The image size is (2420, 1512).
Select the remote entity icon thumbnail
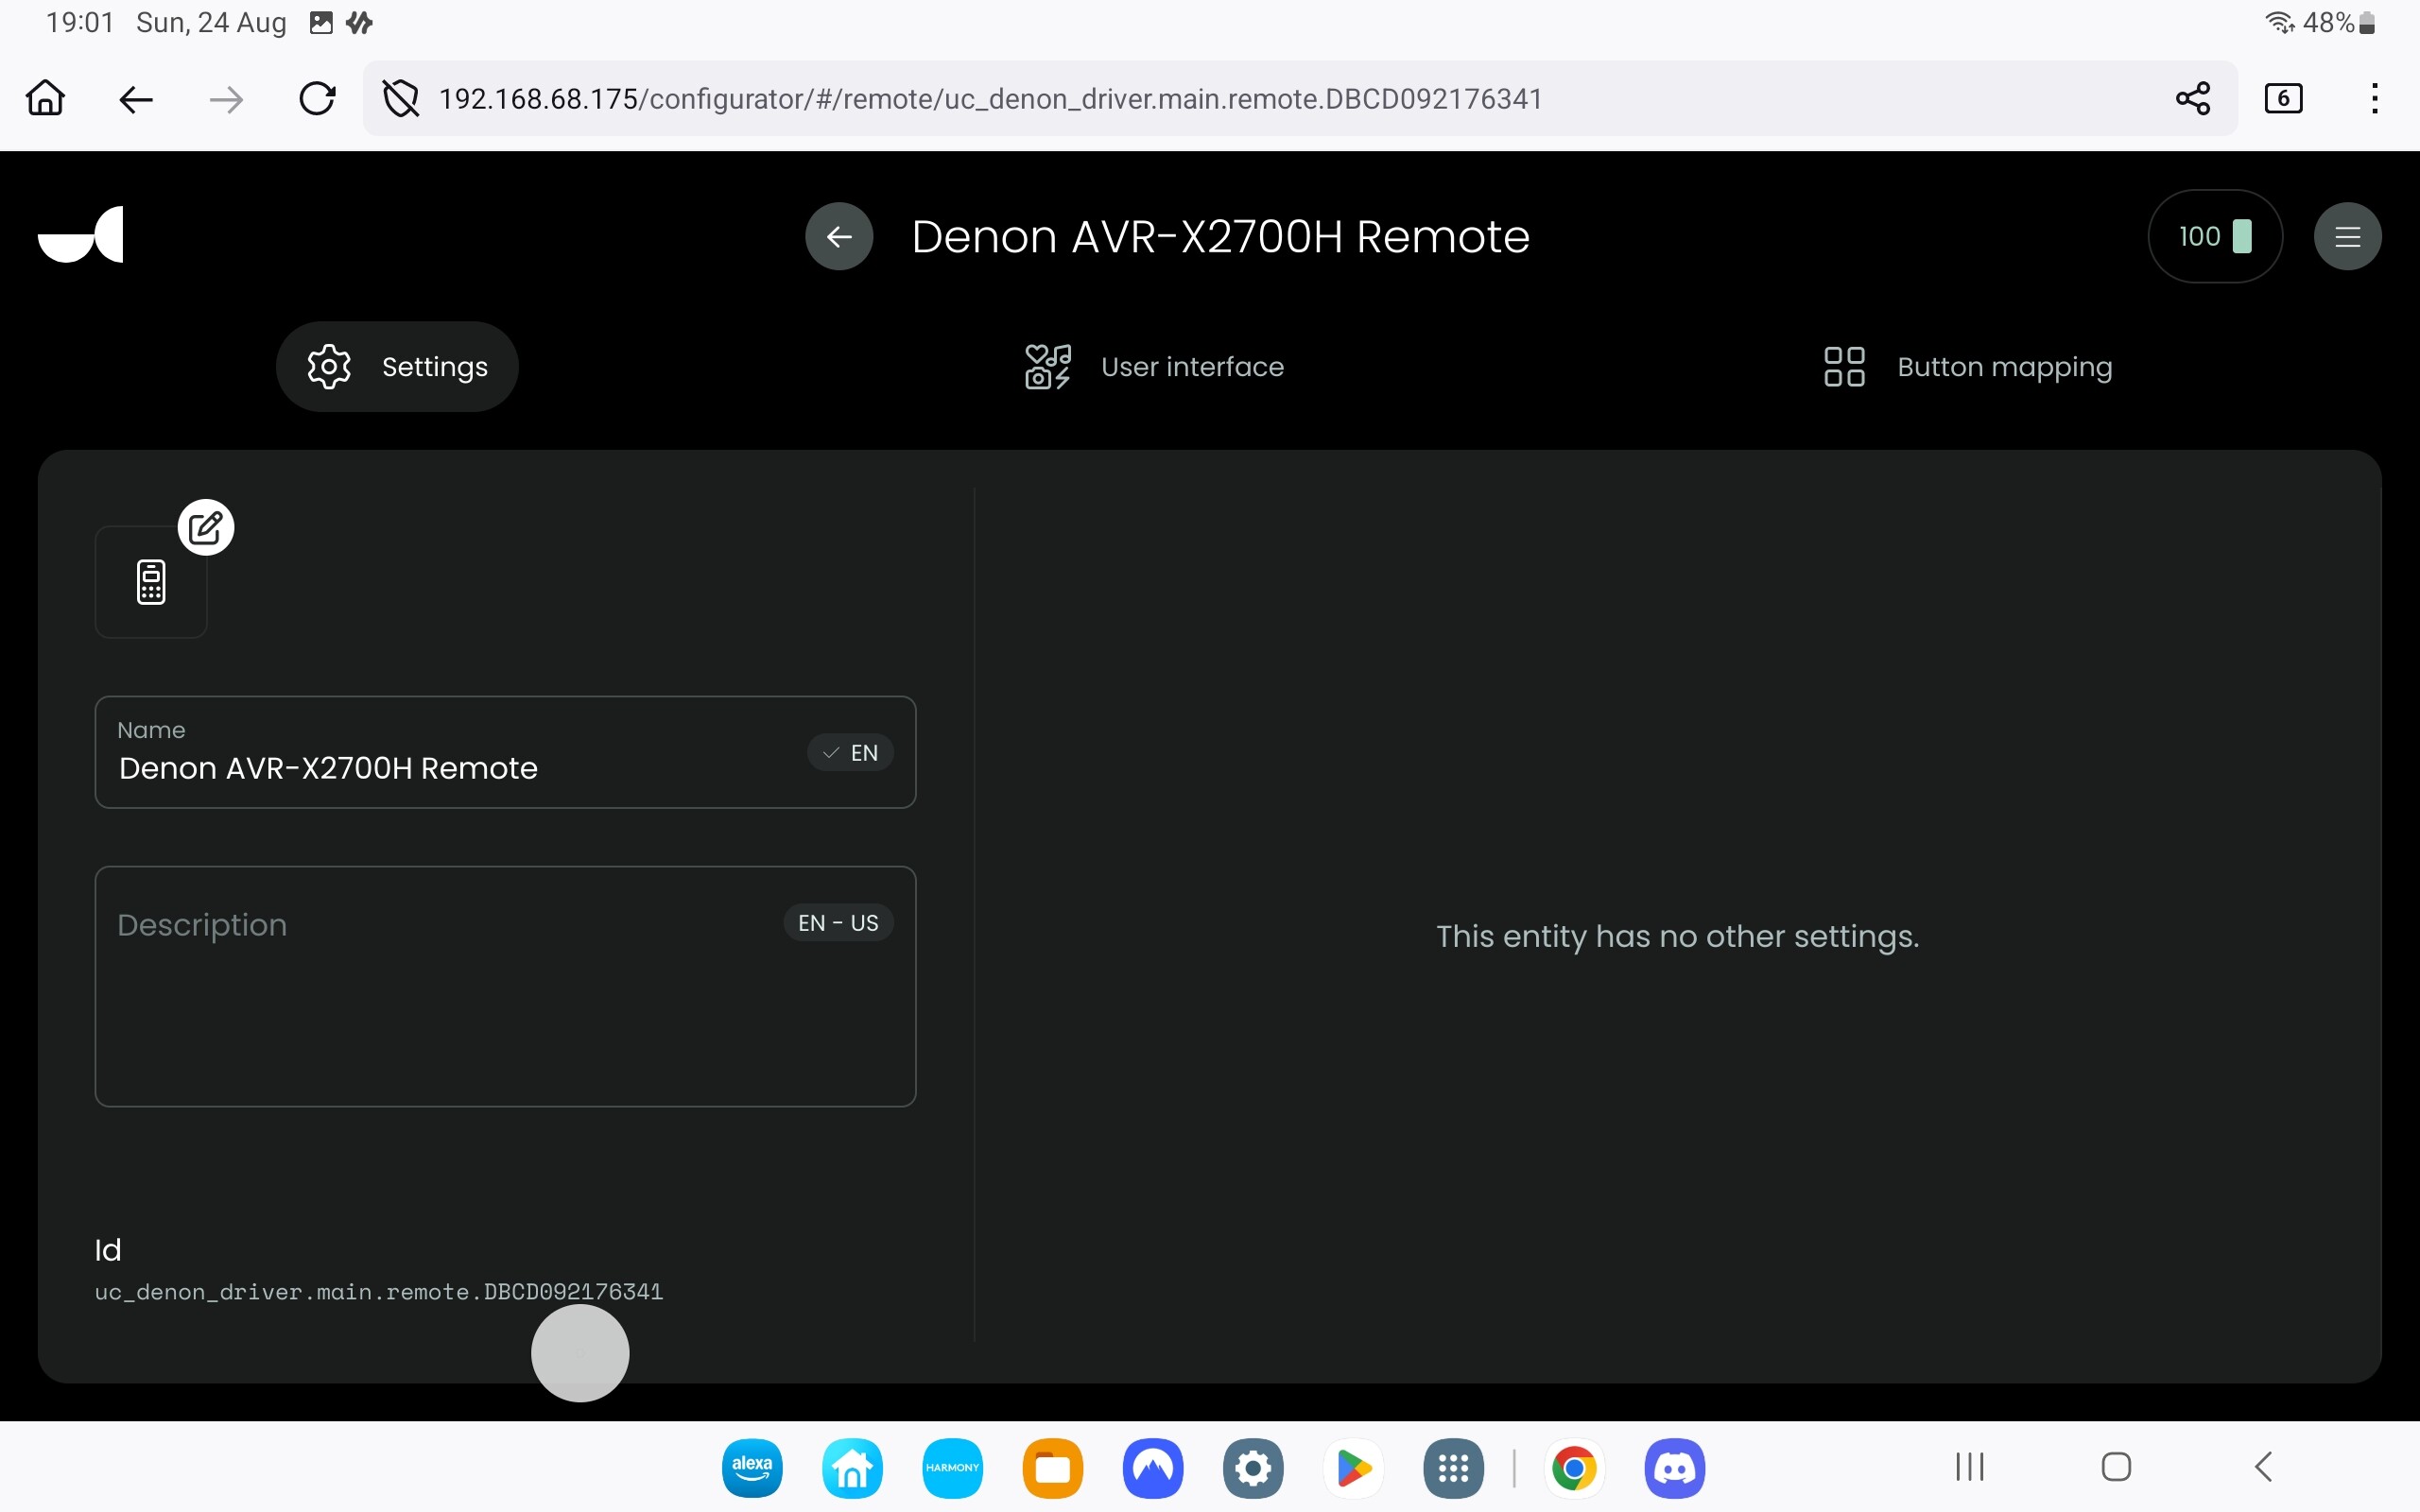(x=151, y=582)
